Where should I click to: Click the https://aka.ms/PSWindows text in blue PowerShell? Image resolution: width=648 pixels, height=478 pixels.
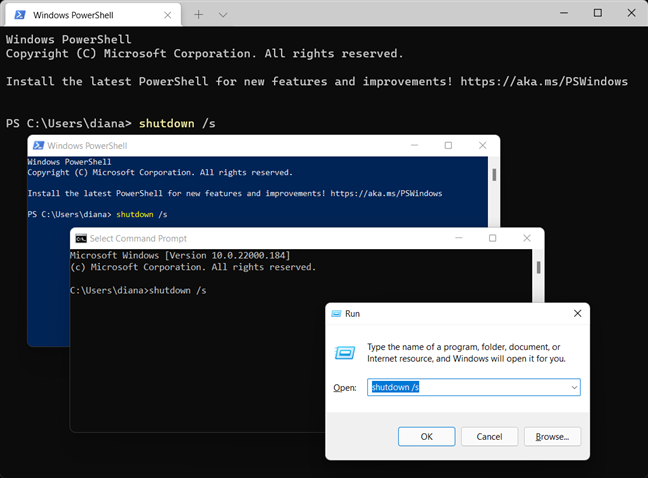pos(386,193)
